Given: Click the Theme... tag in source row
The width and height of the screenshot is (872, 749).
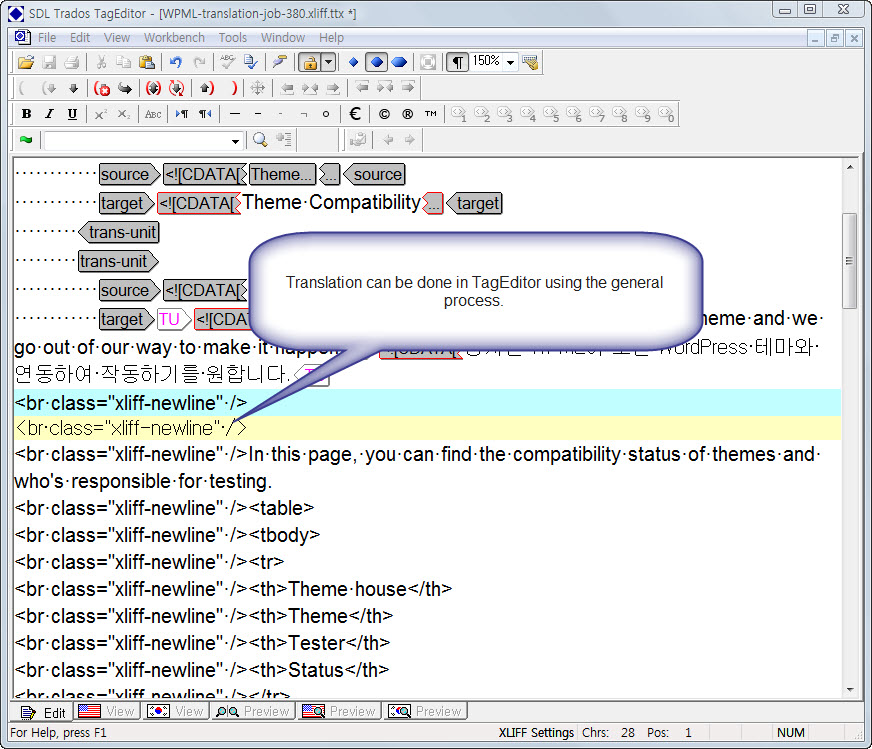Looking at the screenshot, I should [x=283, y=175].
